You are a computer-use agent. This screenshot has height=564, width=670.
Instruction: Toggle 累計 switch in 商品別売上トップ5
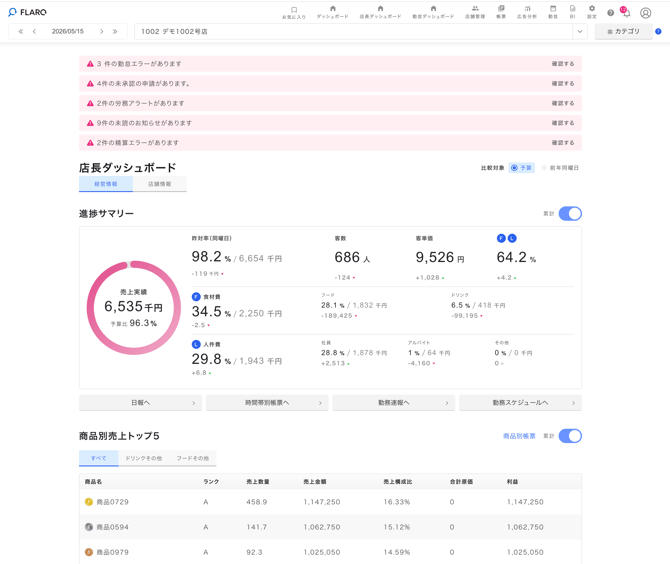570,436
